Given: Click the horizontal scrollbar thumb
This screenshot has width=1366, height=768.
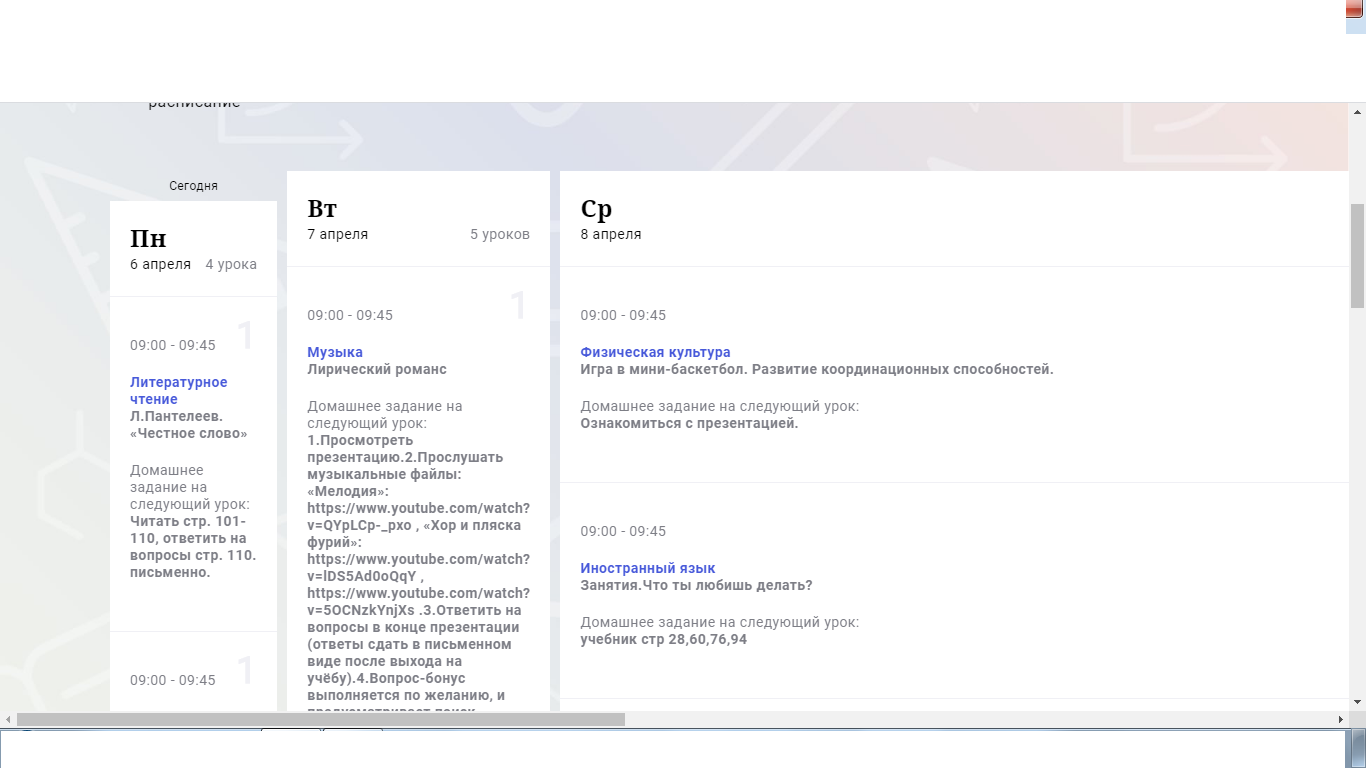Looking at the screenshot, I should (321, 719).
